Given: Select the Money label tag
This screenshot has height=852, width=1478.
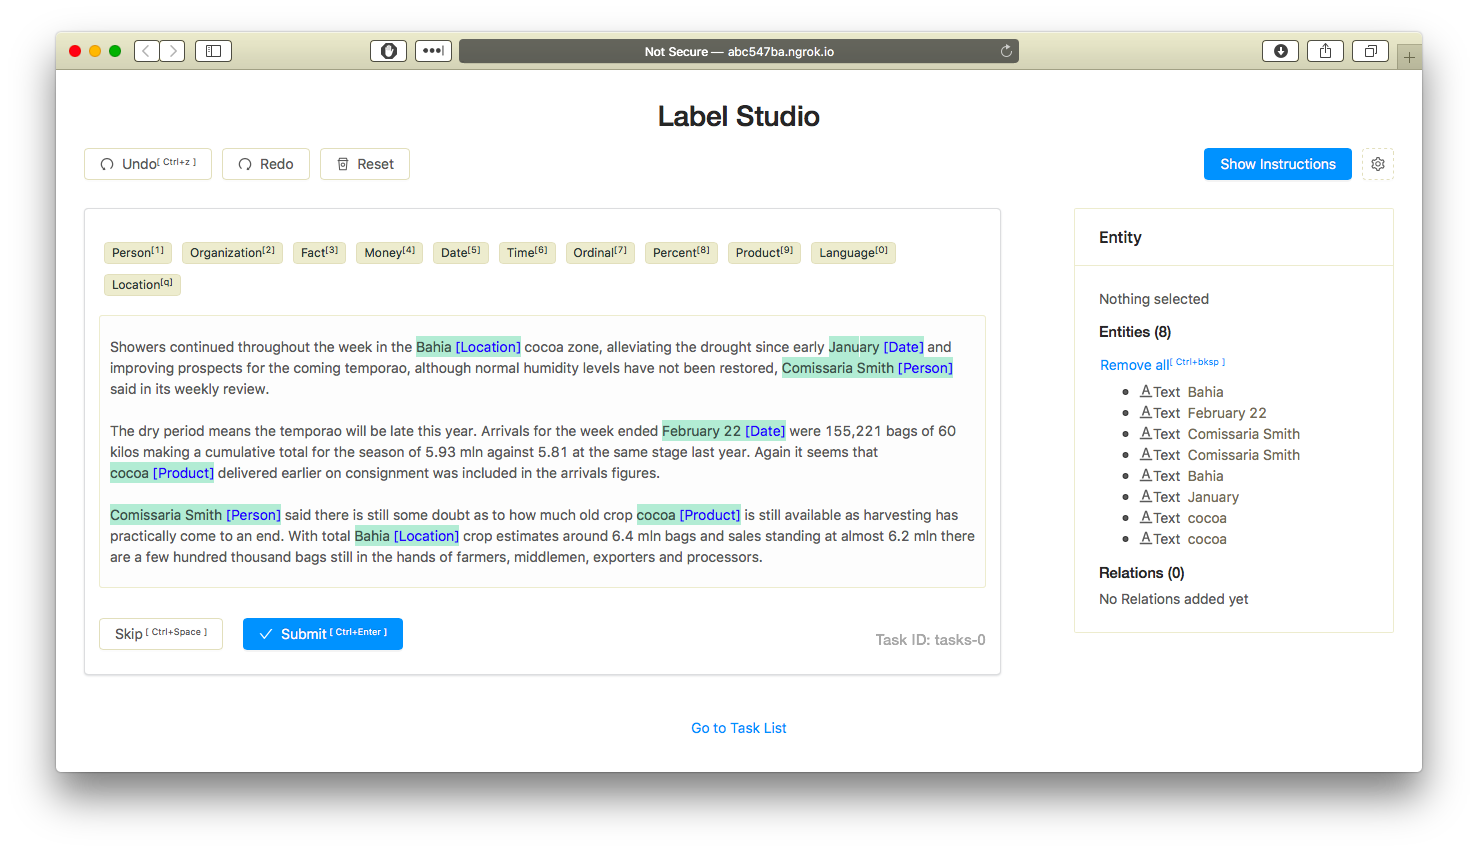Looking at the screenshot, I should click(x=390, y=252).
